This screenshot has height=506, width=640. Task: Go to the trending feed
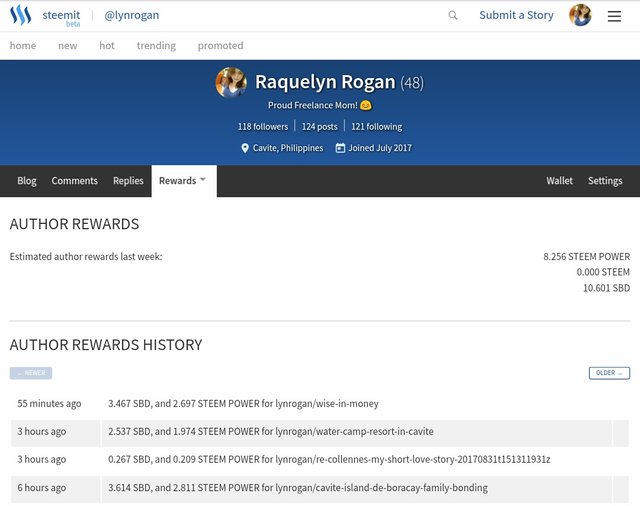point(156,45)
